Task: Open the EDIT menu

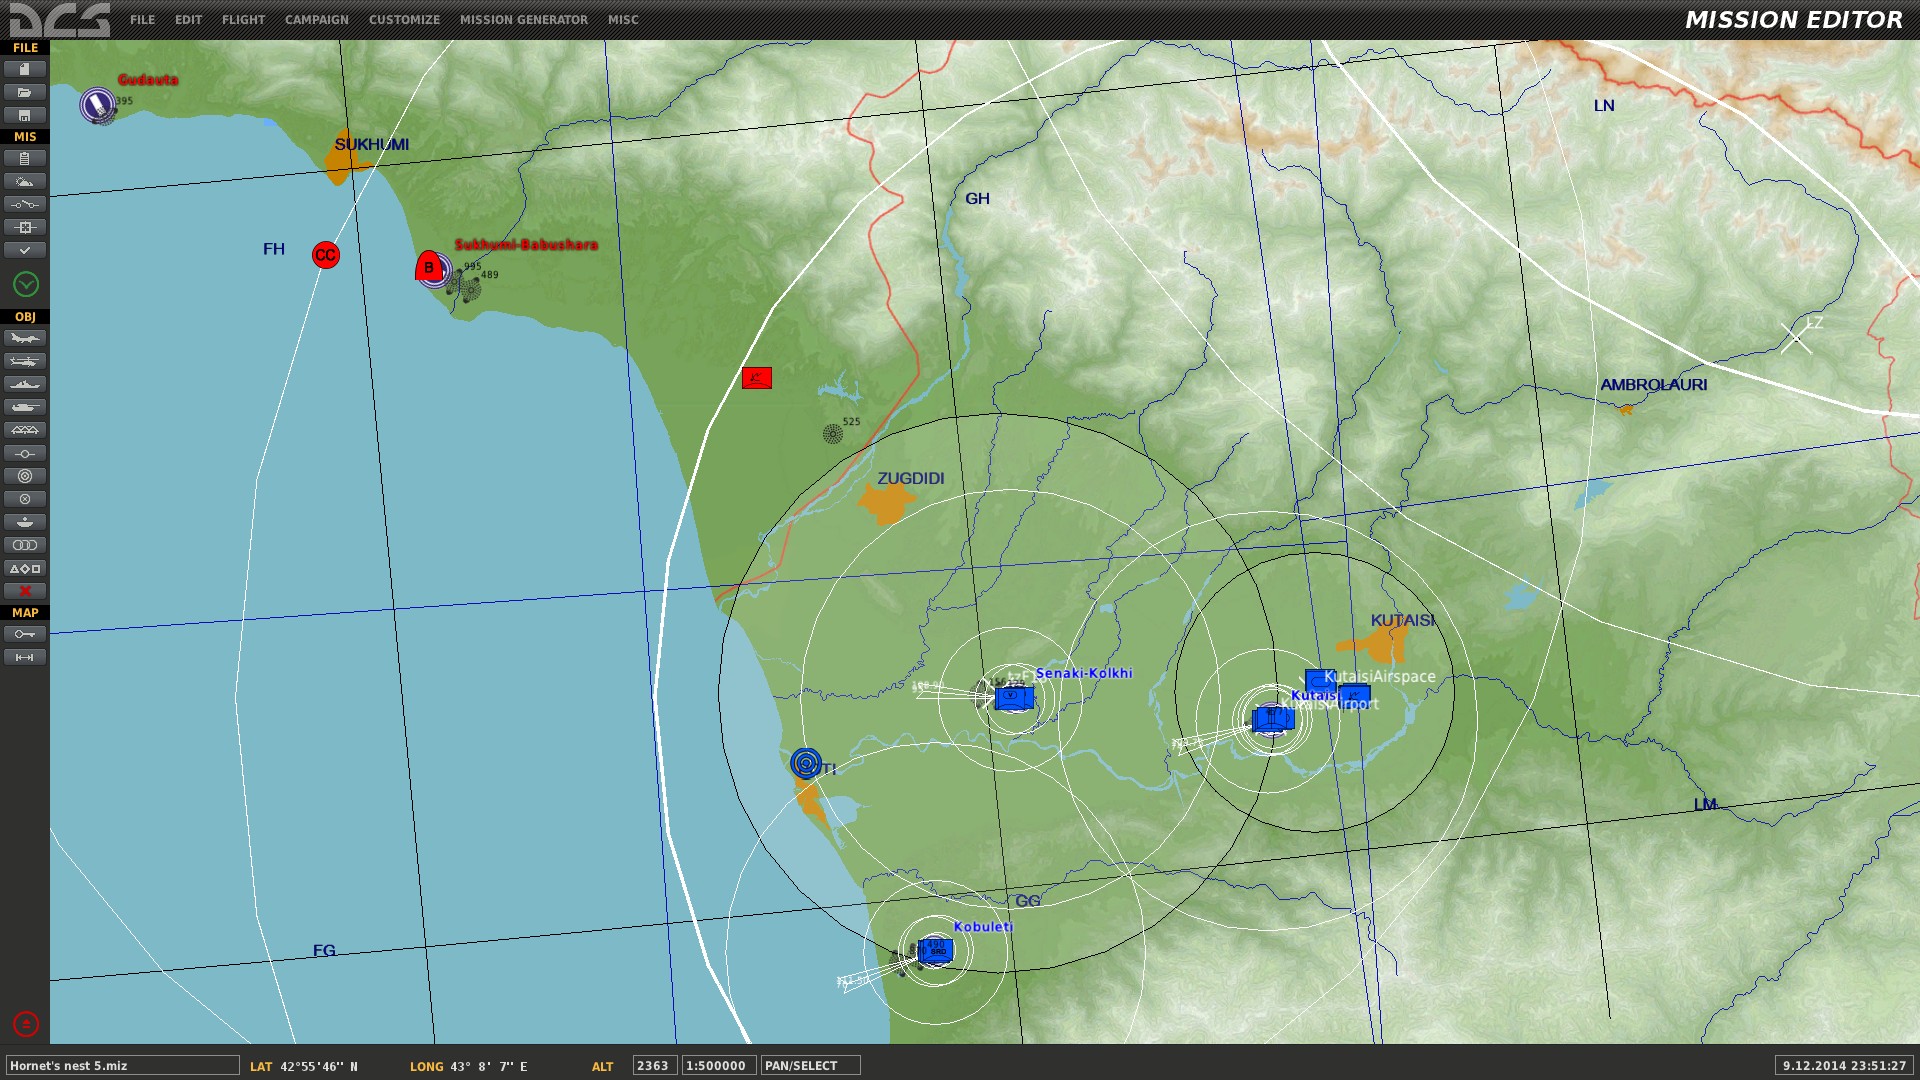Action: [188, 20]
